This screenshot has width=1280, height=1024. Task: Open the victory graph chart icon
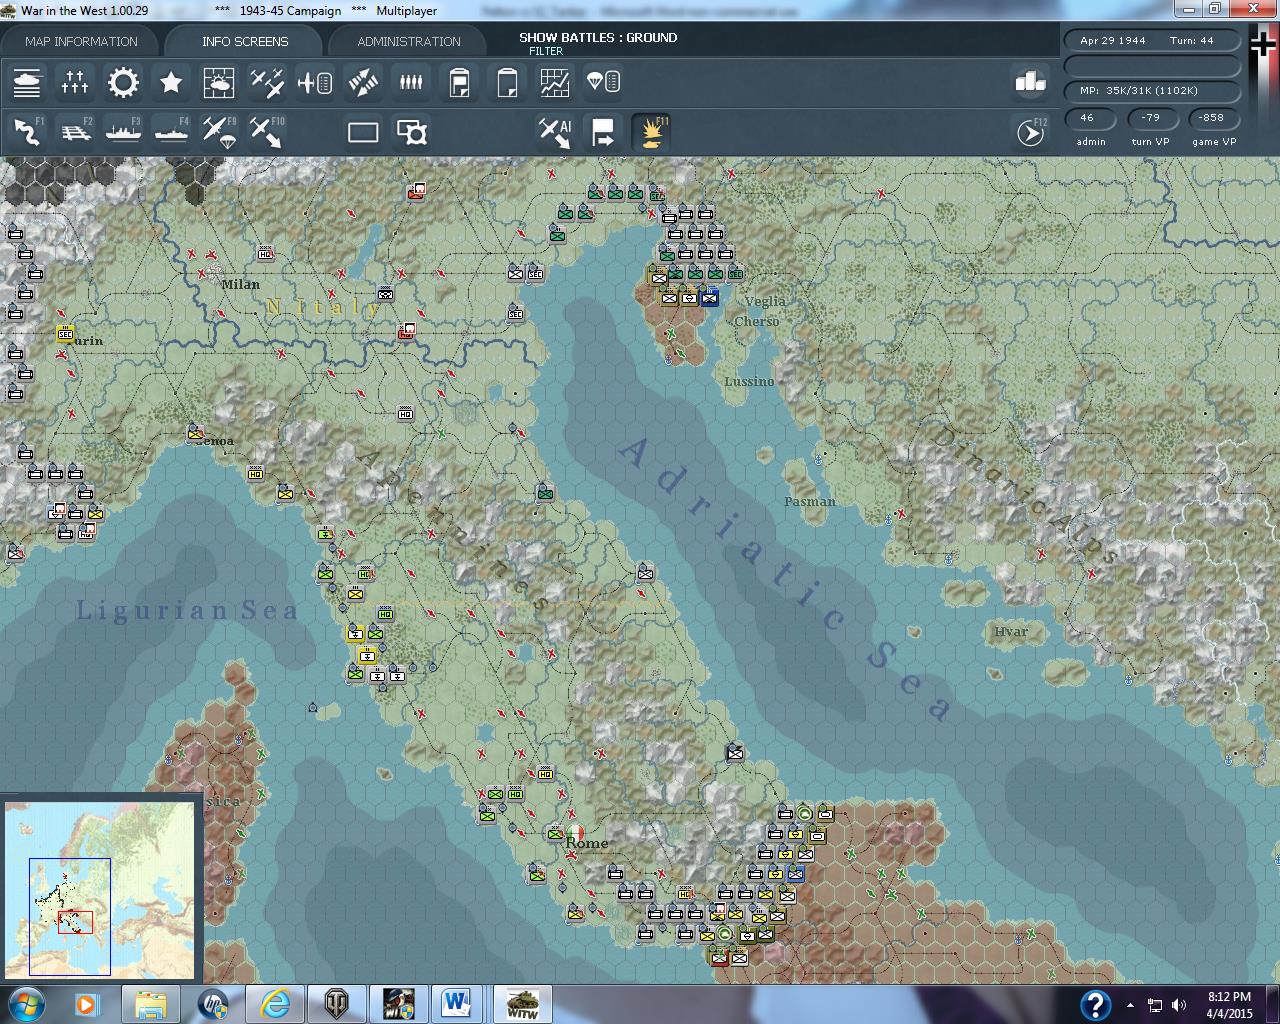(555, 83)
